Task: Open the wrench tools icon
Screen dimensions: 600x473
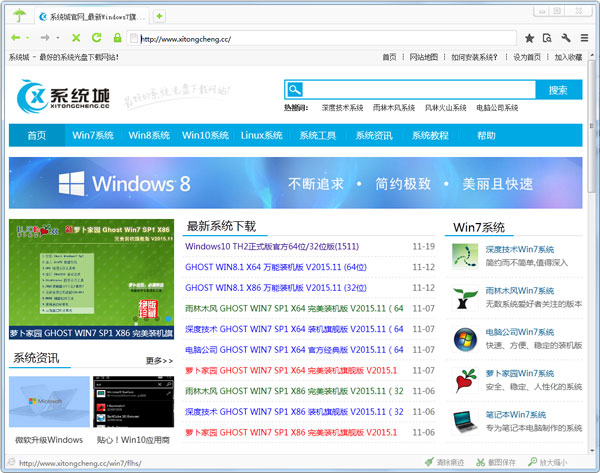Action: (566, 38)
